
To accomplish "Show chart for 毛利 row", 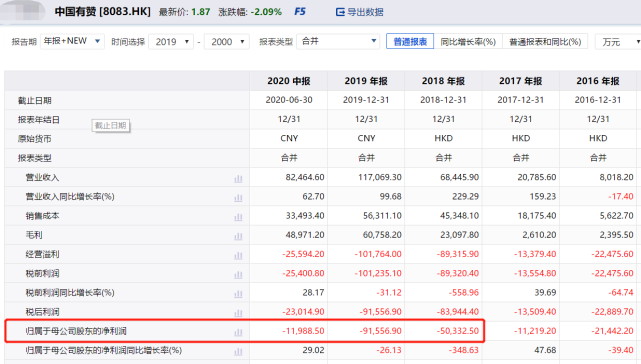I will click(x=238, y=236).
